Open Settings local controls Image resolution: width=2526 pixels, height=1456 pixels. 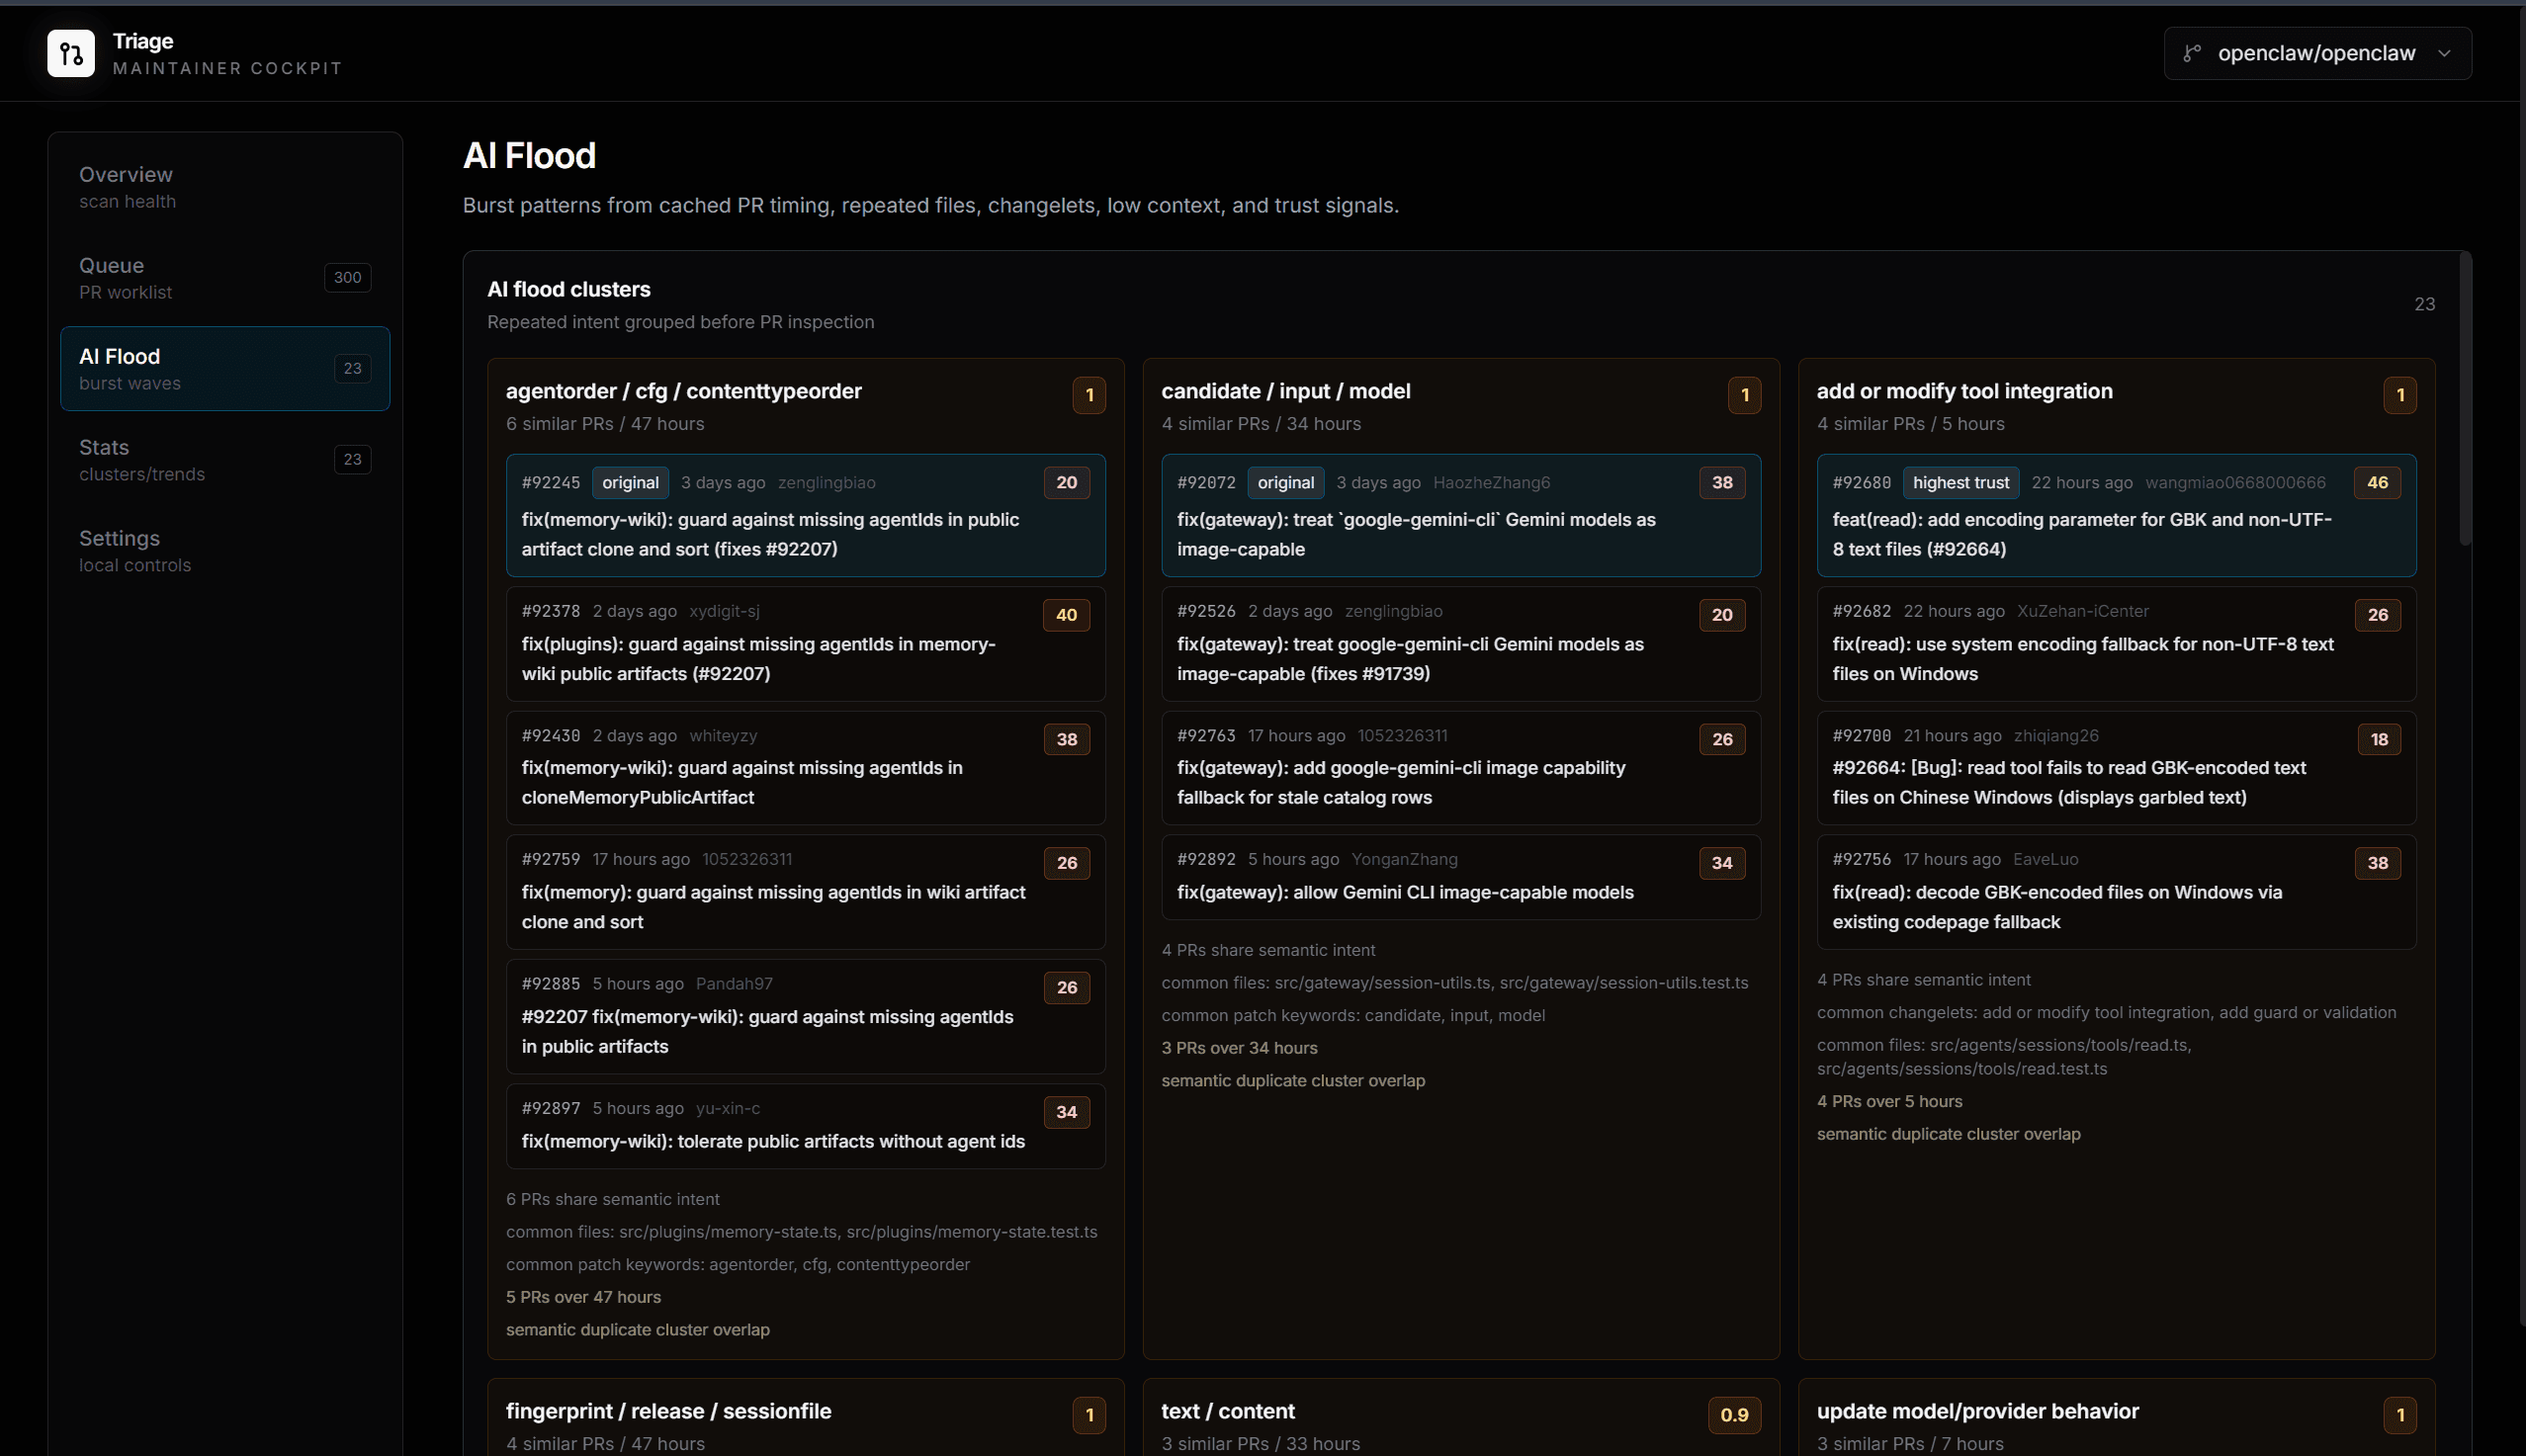click(x=225, y=551)
